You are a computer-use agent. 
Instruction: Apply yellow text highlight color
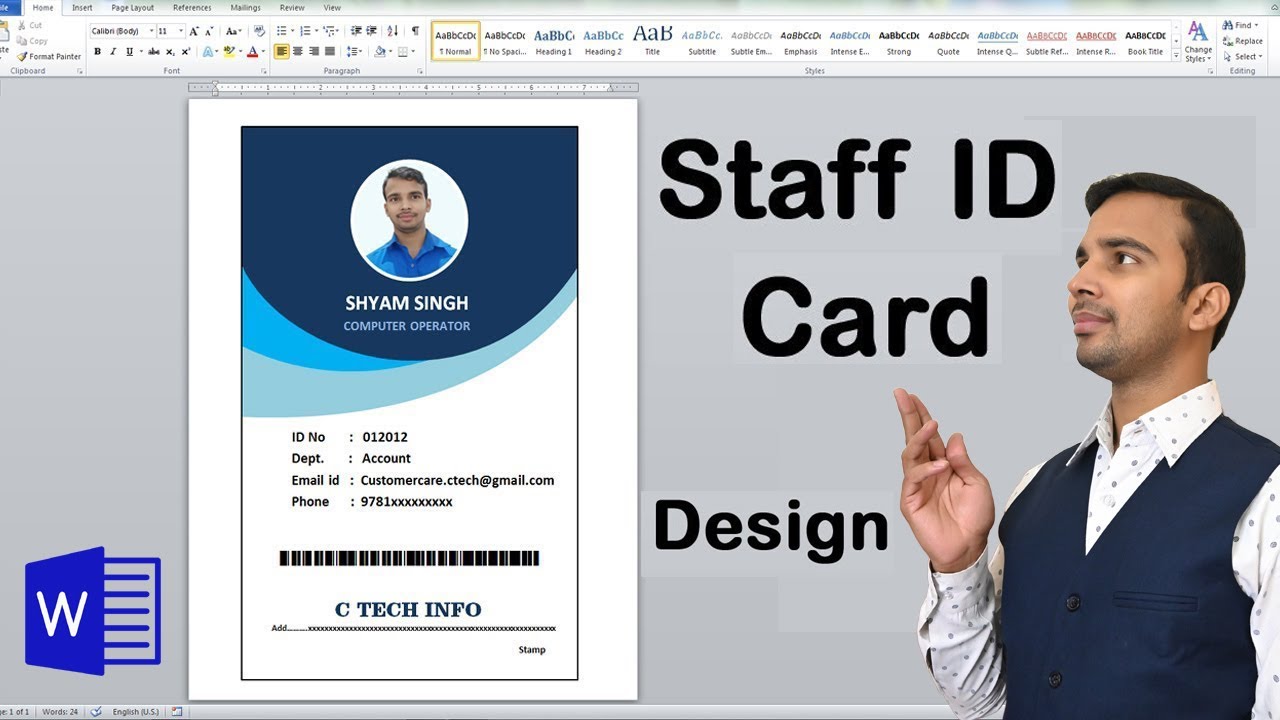coord(229,51)
